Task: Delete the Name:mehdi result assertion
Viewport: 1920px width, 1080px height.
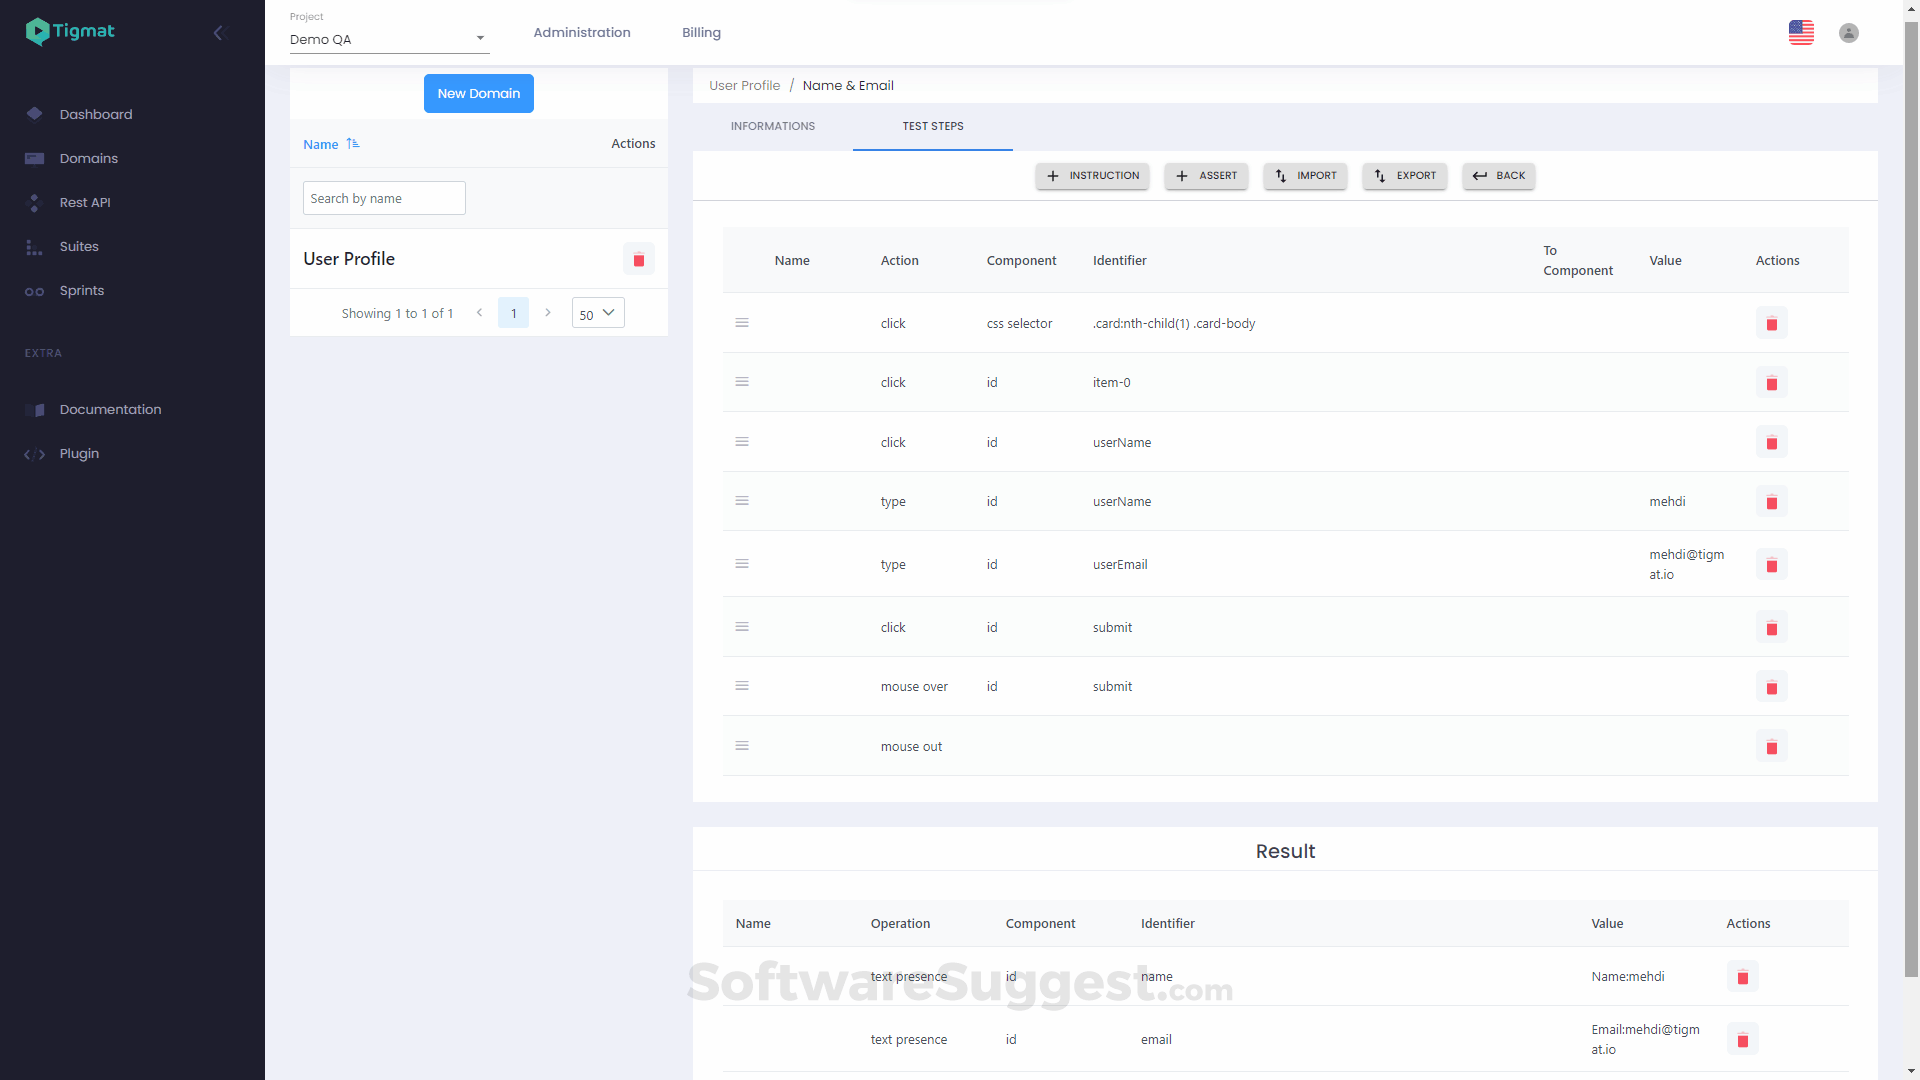Action: 1742,977
